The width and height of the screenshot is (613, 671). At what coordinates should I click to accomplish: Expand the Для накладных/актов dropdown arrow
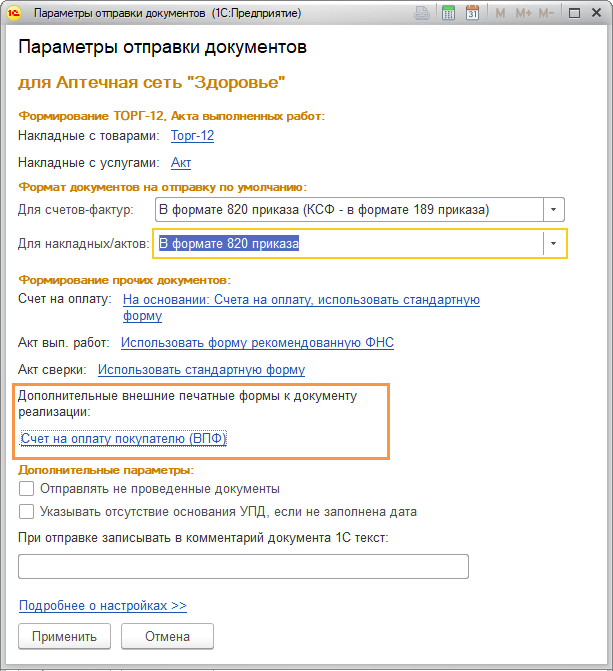click(x=553, y=243)
